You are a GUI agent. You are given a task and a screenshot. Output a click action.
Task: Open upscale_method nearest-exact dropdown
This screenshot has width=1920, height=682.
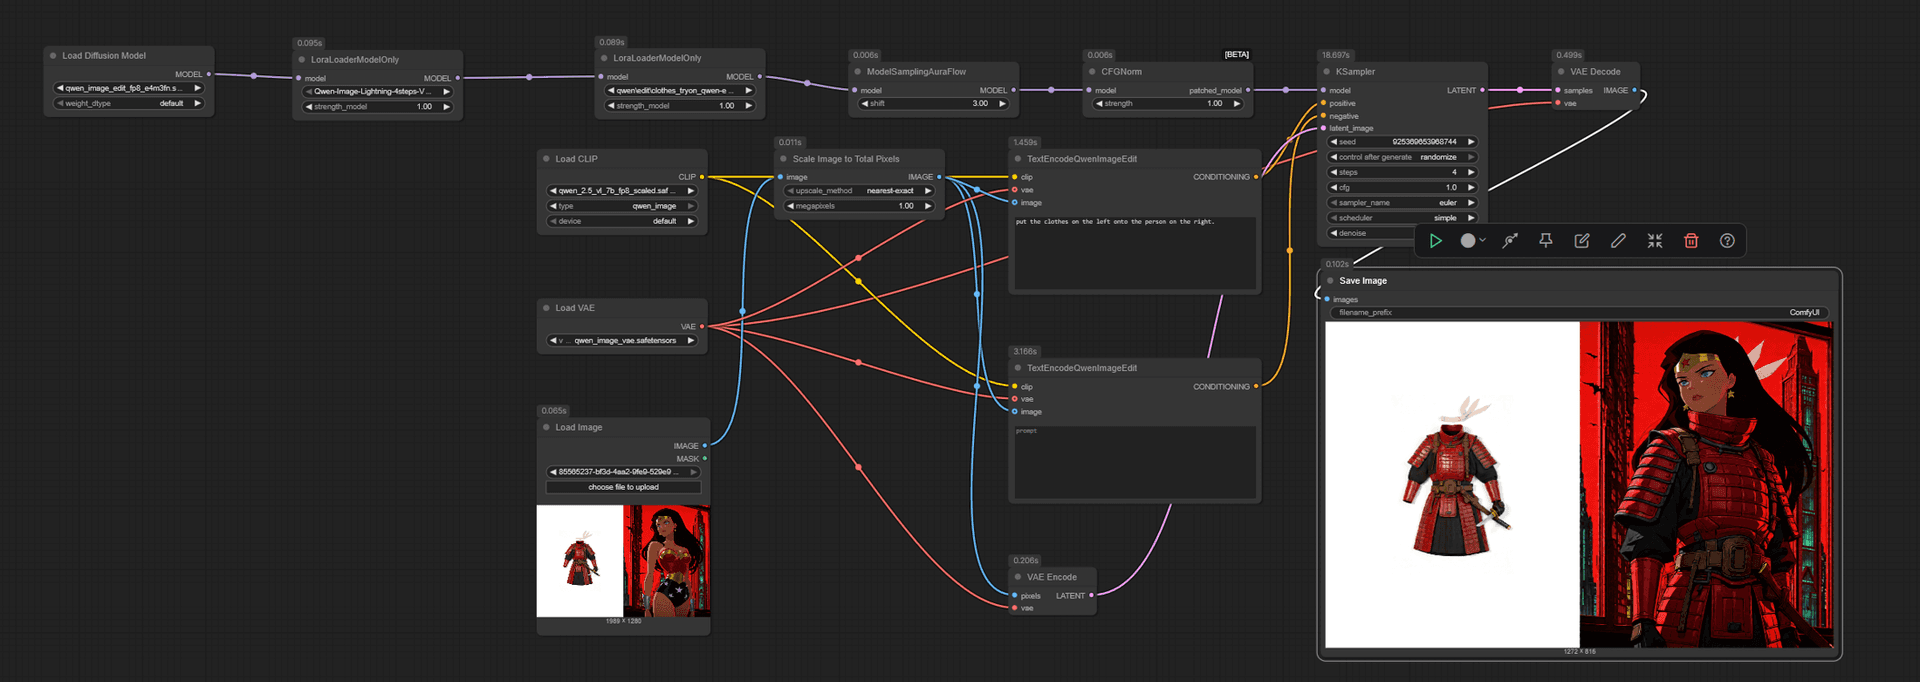(859, 191)
